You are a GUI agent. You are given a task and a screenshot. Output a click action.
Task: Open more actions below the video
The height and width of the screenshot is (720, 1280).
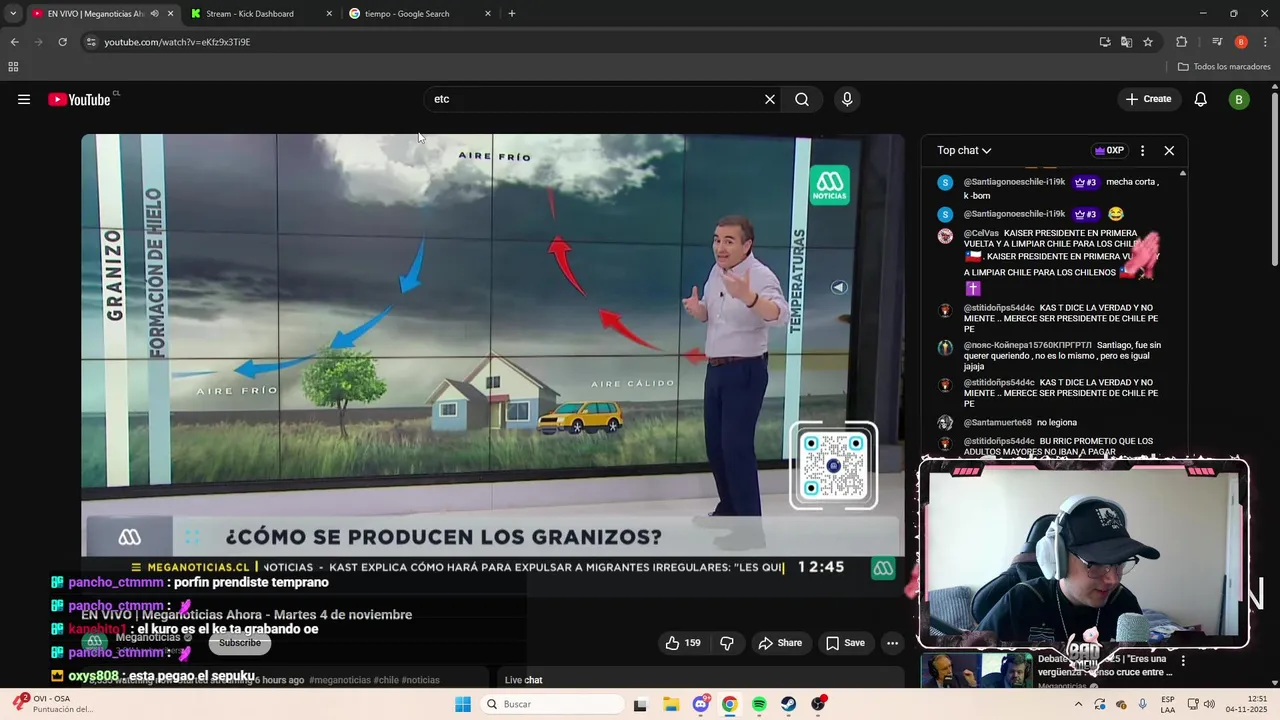point(893,643)
